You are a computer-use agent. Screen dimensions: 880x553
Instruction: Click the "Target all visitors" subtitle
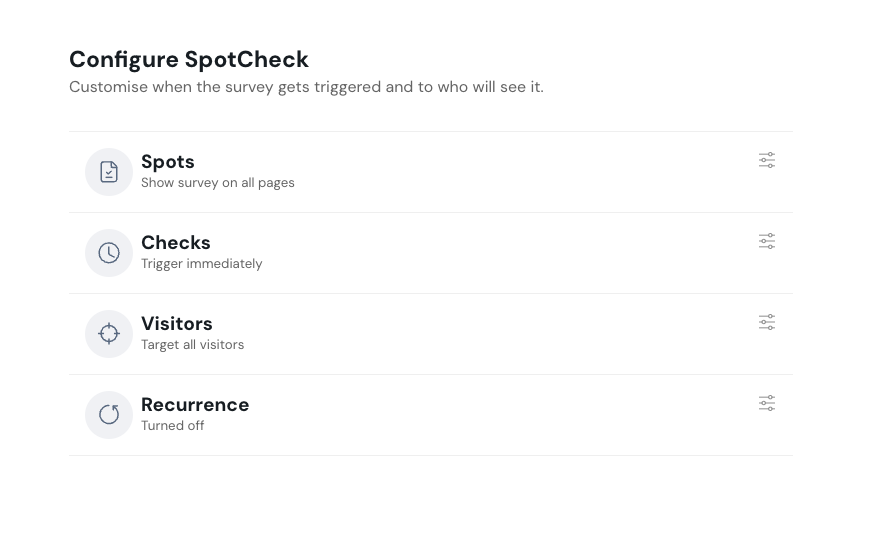point(193,345)
